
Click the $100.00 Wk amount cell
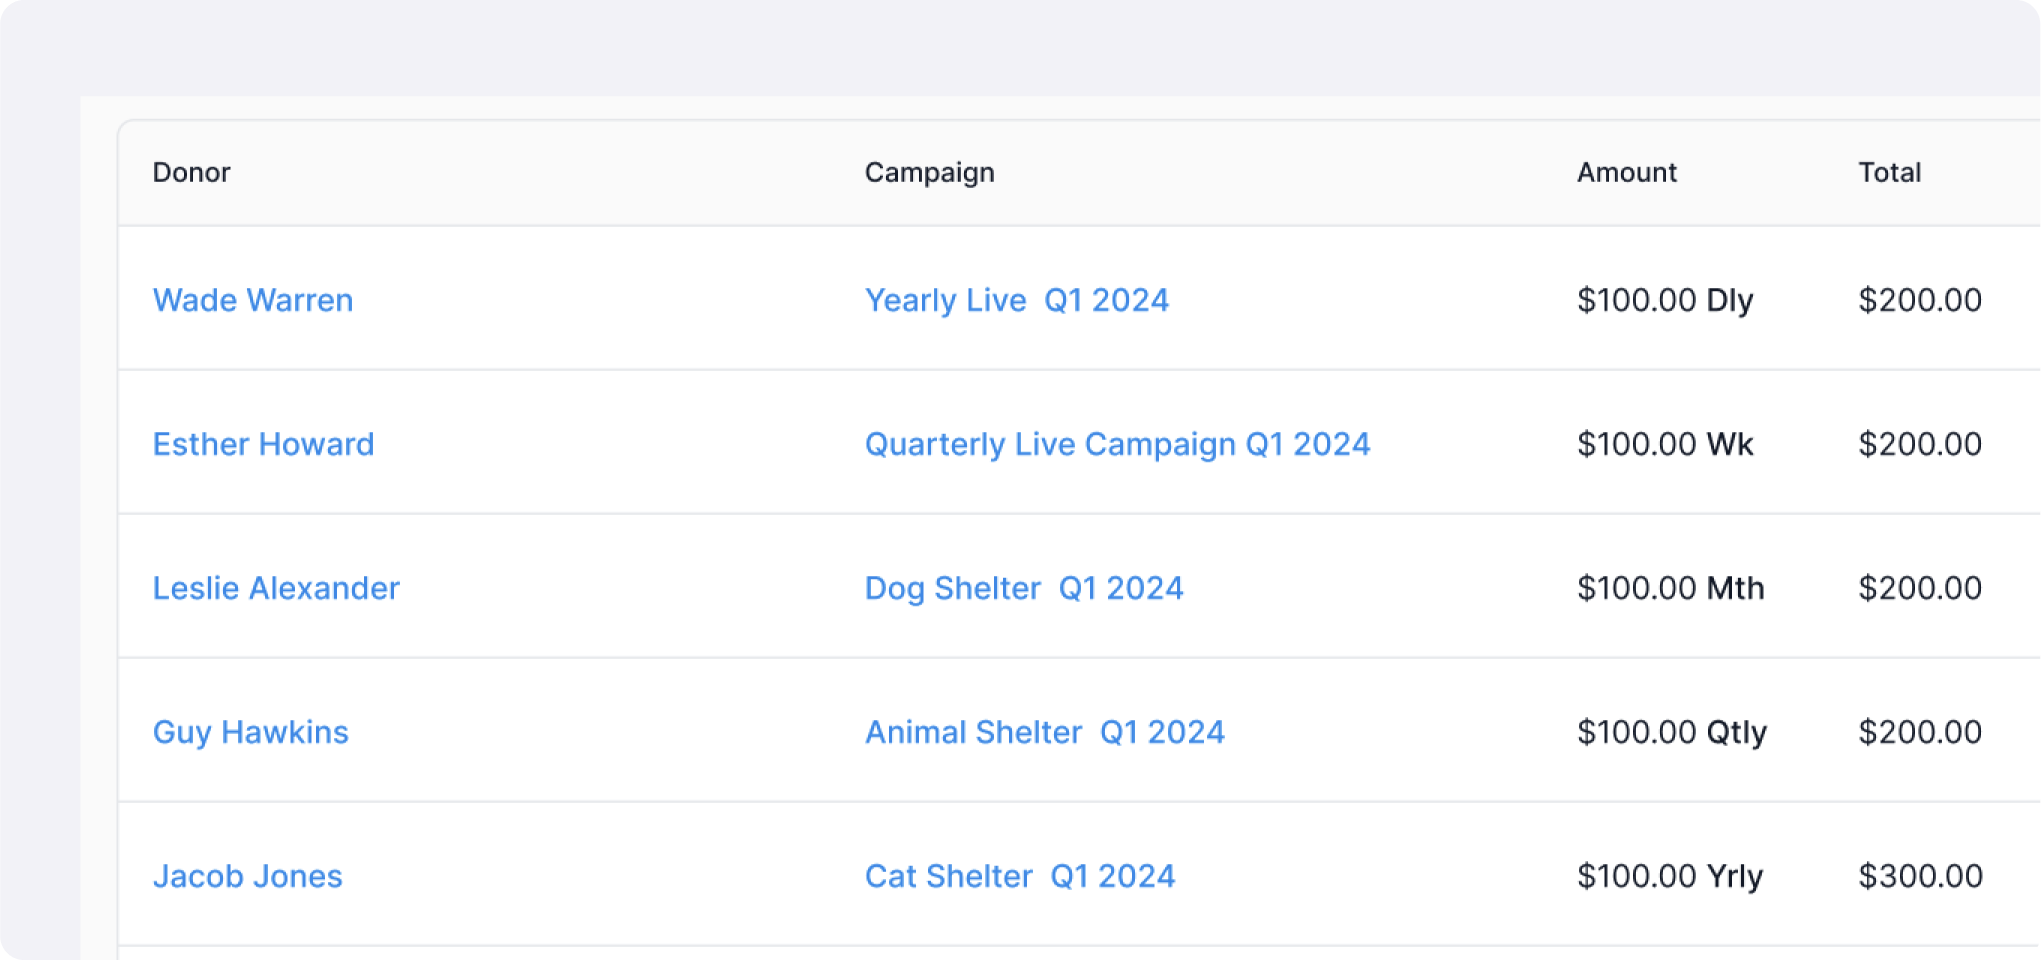coord(1665,444)
